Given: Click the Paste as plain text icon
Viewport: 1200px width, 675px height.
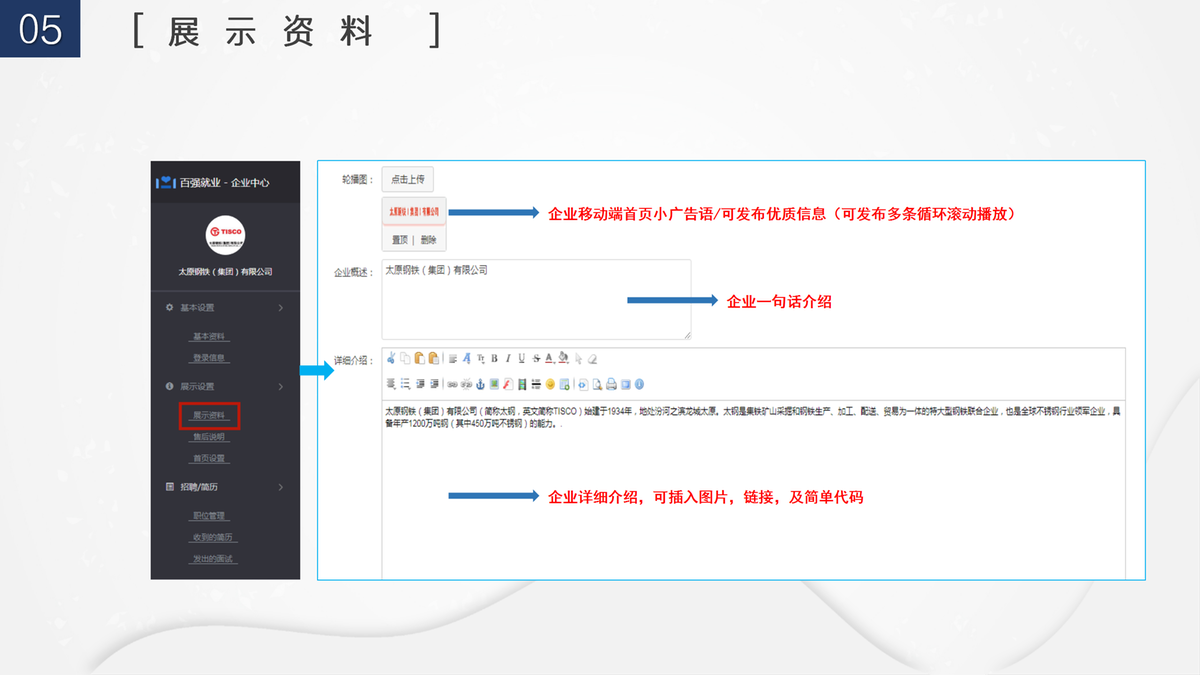Looking at the screenshot, I should click(x=434, y=358).
